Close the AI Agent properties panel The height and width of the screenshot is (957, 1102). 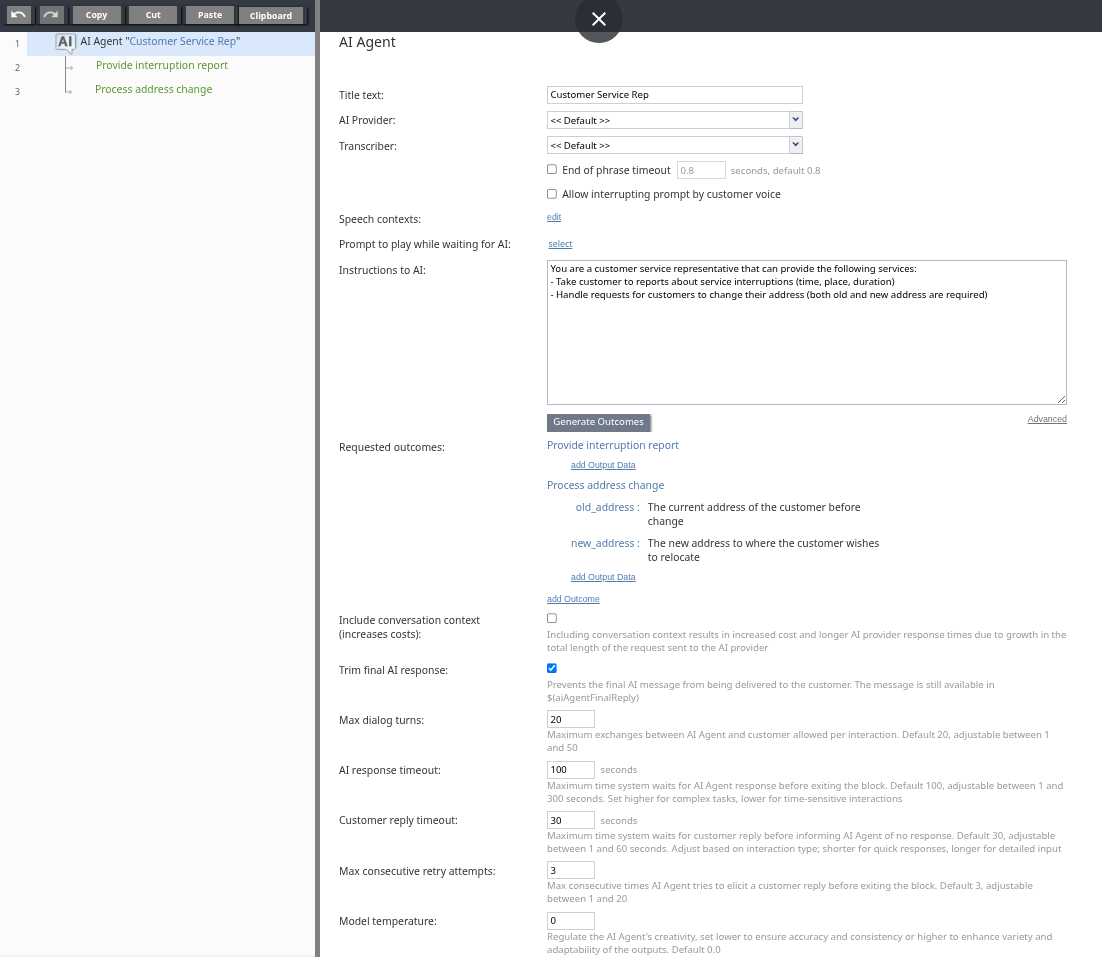[x=598, y=19]
